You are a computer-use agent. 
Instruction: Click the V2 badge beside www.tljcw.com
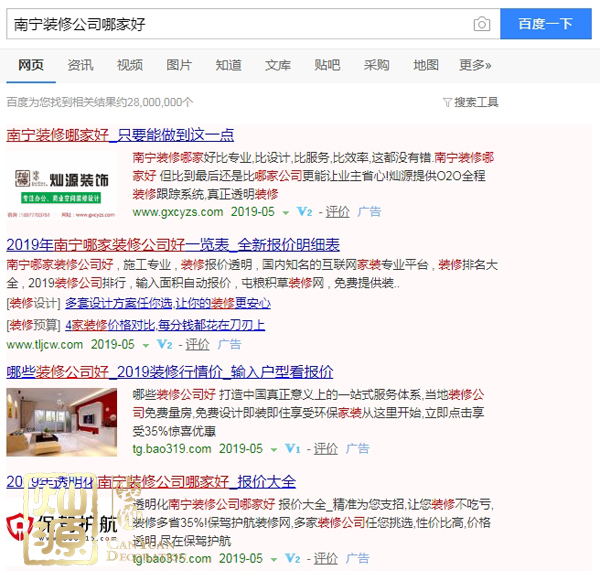pos(166,344)
